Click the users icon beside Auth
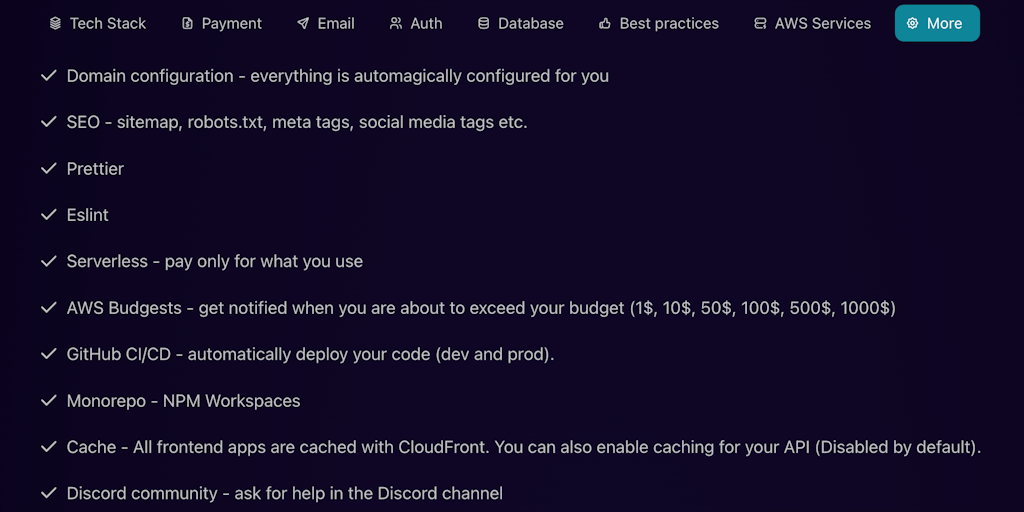 point(396,23)
